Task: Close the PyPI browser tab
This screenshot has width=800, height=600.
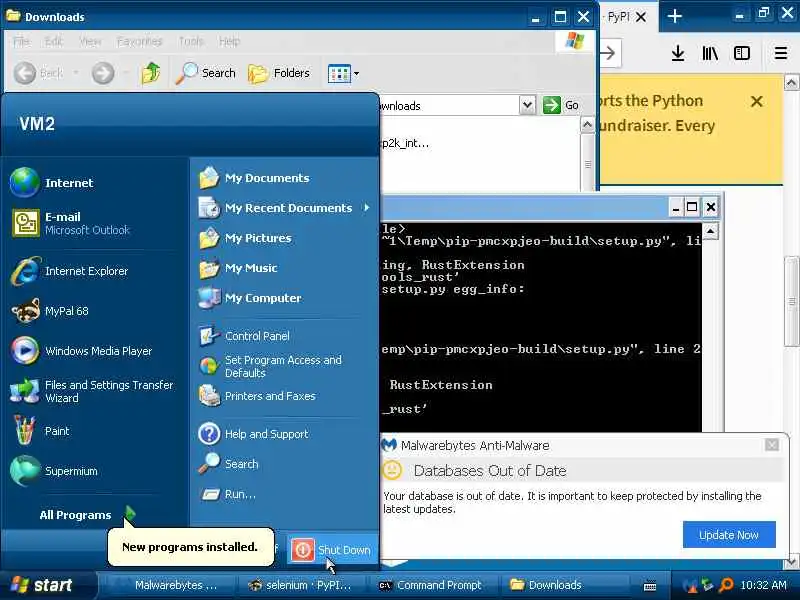Action: click(641, 17)
